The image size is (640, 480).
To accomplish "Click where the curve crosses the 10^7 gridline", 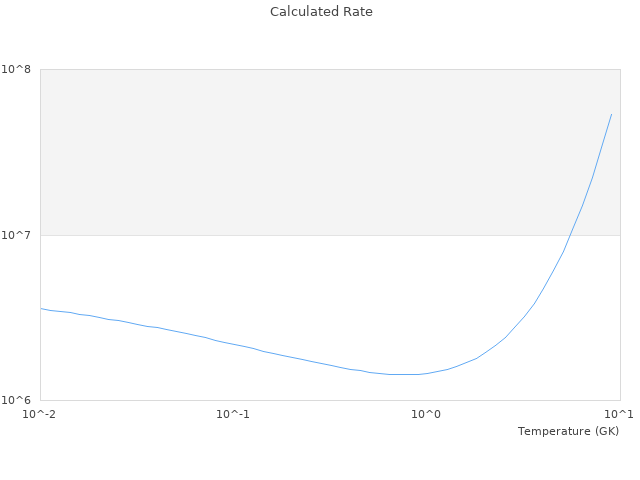I will [x=569, y=235].
